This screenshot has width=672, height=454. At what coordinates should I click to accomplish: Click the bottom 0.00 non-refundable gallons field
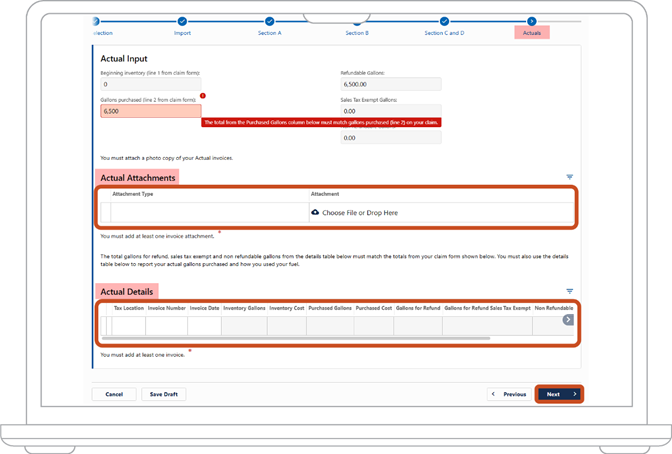click(391, 138)
